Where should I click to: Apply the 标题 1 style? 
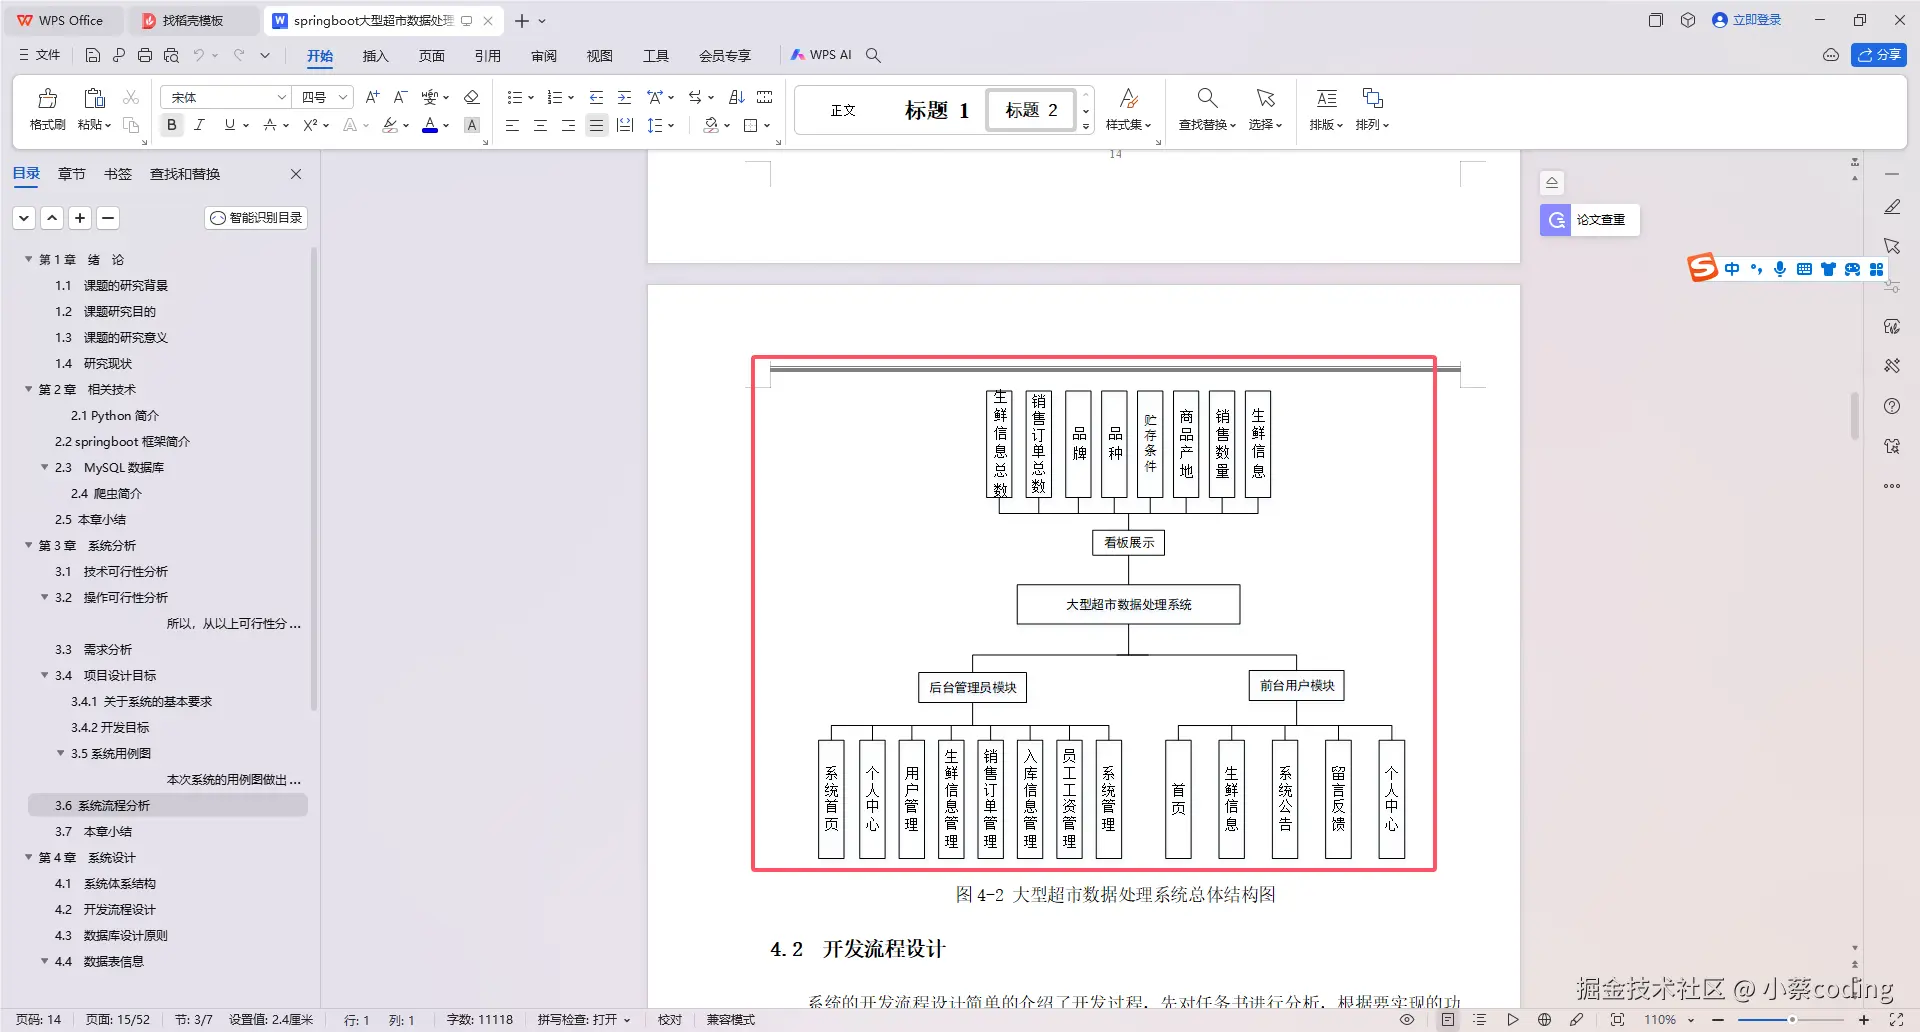(936, 110)
